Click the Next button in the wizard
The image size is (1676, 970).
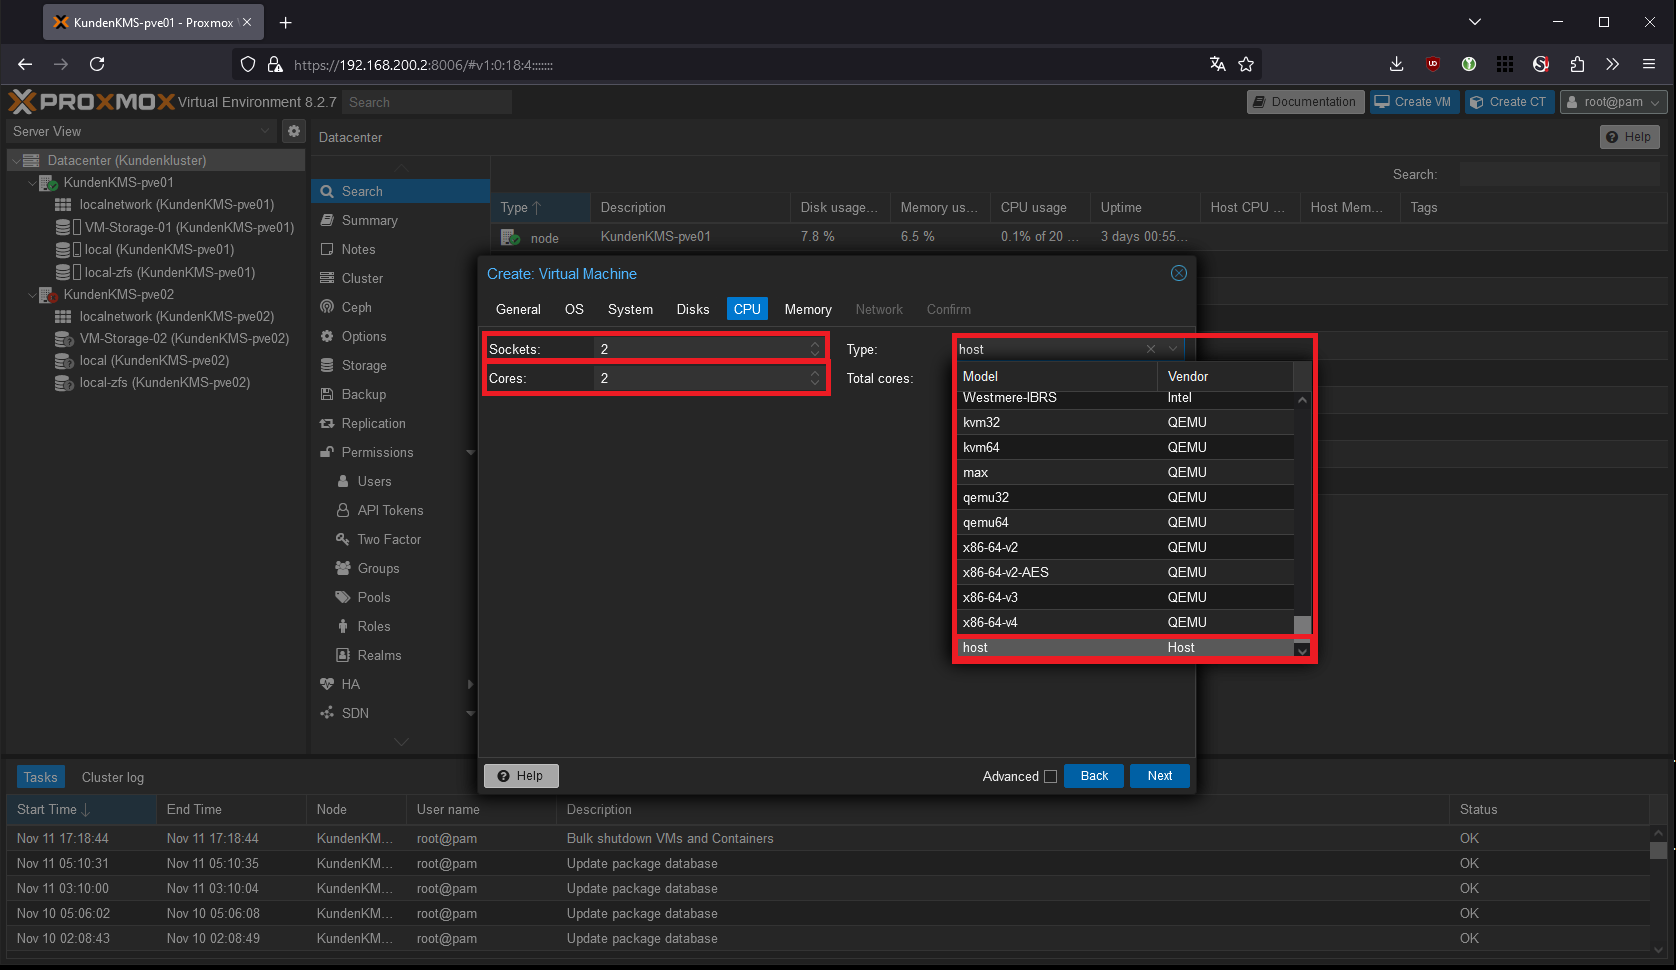(x=1159, y=776)
